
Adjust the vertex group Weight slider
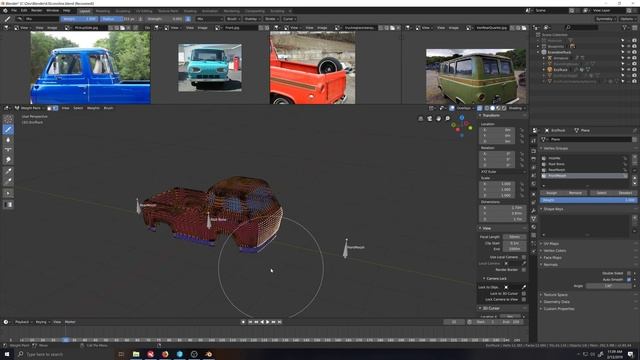588,200
